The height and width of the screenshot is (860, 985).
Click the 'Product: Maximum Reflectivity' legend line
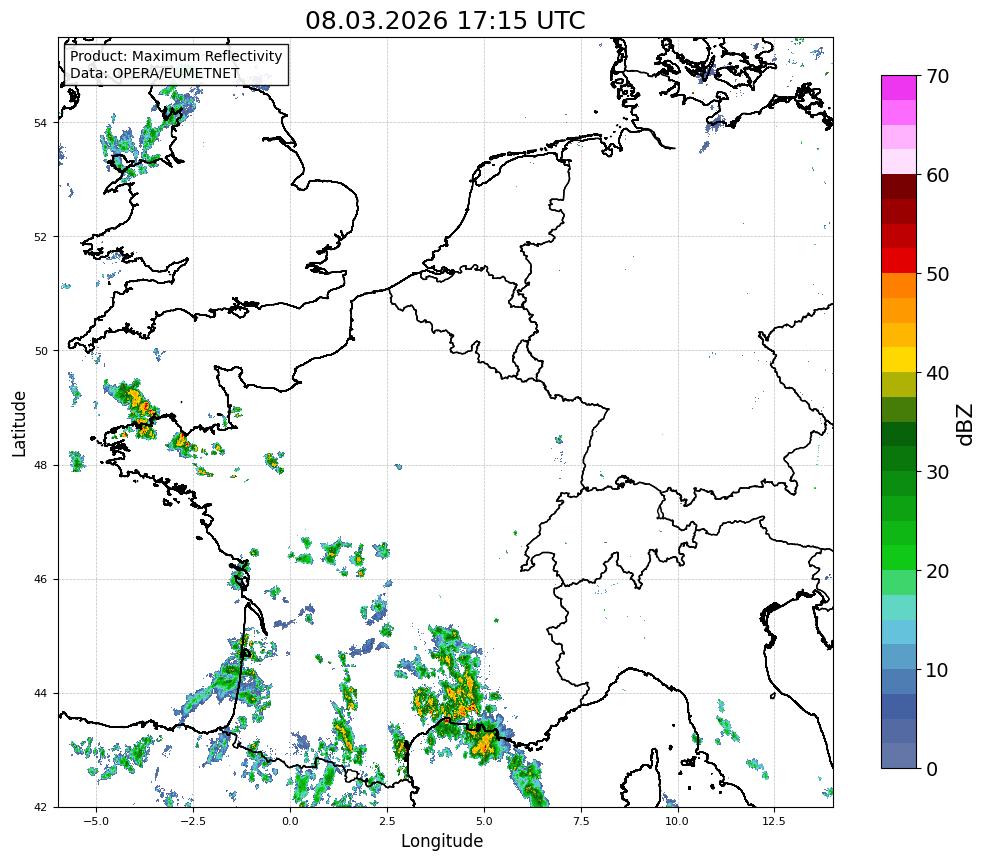(x=176, y=56)
